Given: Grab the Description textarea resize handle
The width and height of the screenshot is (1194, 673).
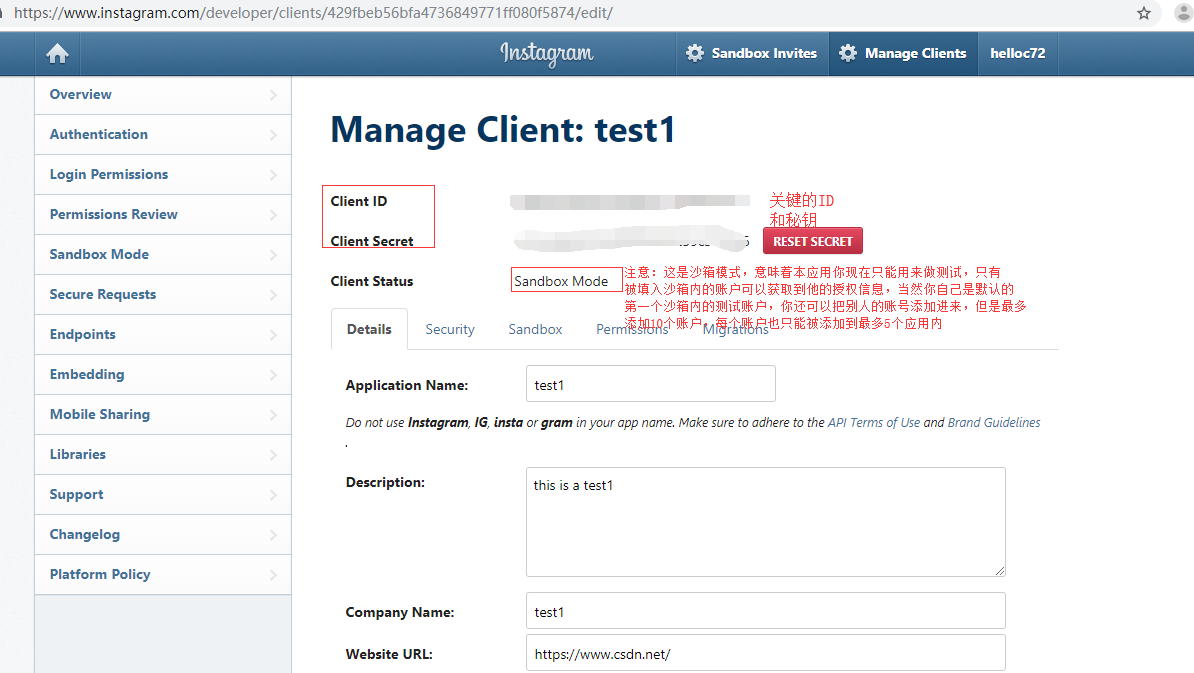Looking at the screenshot, I should [x=1000, y=571].
